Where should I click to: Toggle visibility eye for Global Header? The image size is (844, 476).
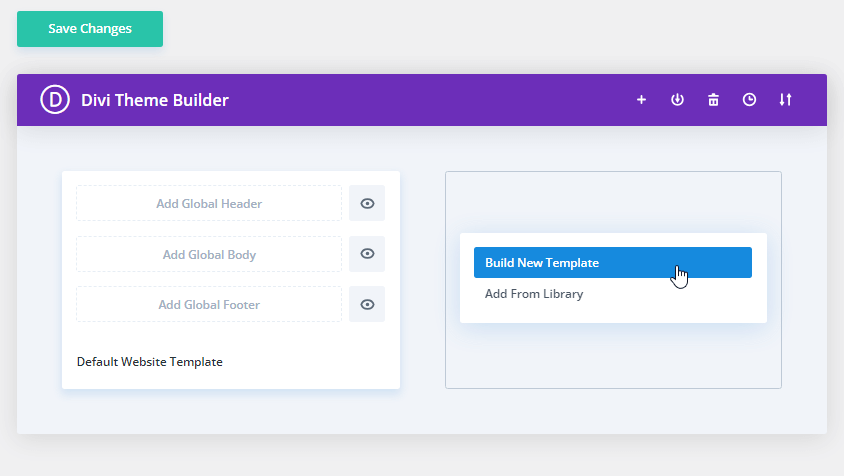(367, 204)
